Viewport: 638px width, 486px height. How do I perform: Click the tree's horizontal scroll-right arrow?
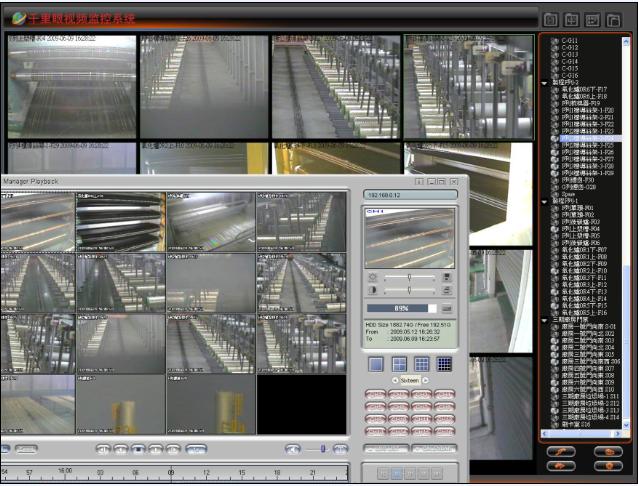point(618,434)
